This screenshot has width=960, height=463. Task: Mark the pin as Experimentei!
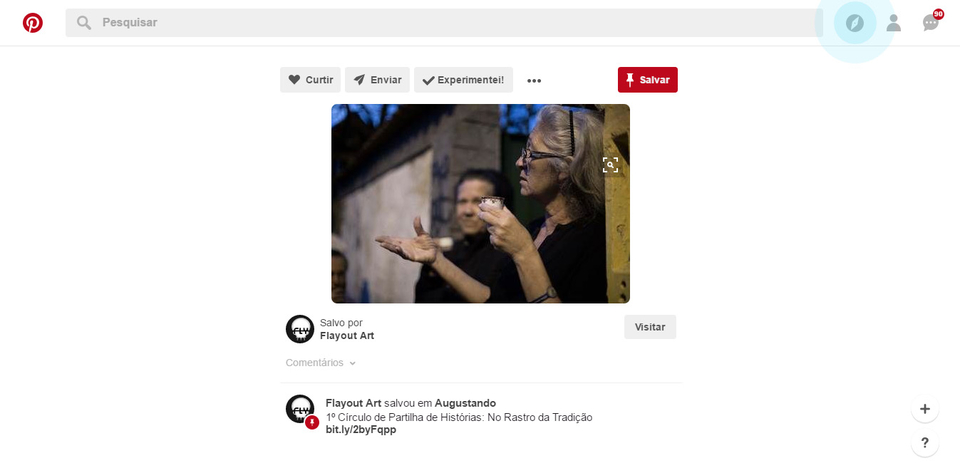[x=463, y=80]
